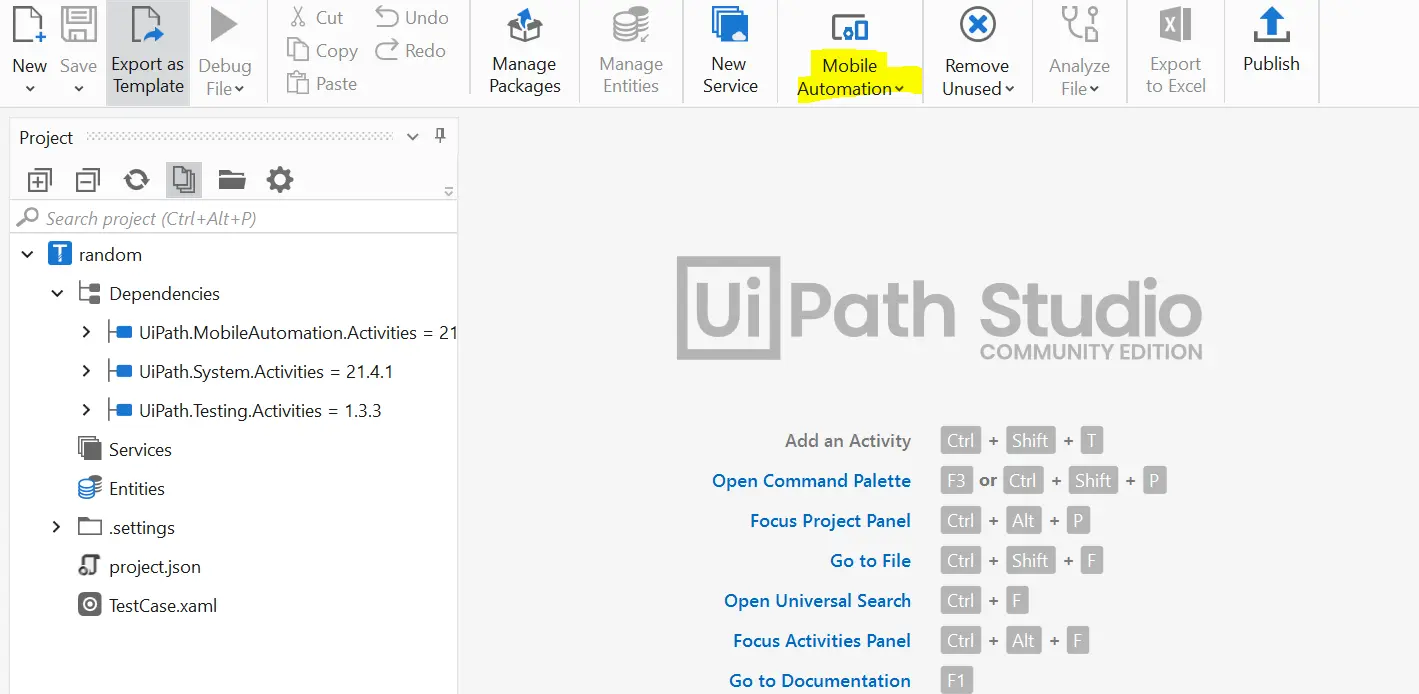Click the Manage Packages icon
Viewport: 1419px width, 694px height.
pos(524,27)
